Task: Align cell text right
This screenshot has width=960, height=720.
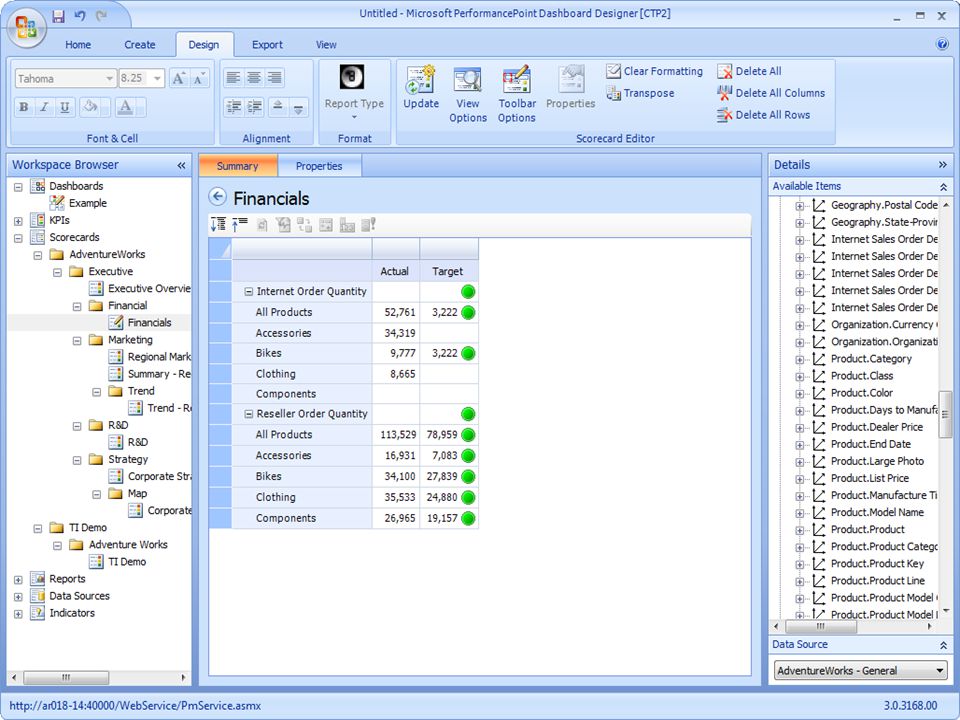Action: pyautogui.click(x=275, y=77)
